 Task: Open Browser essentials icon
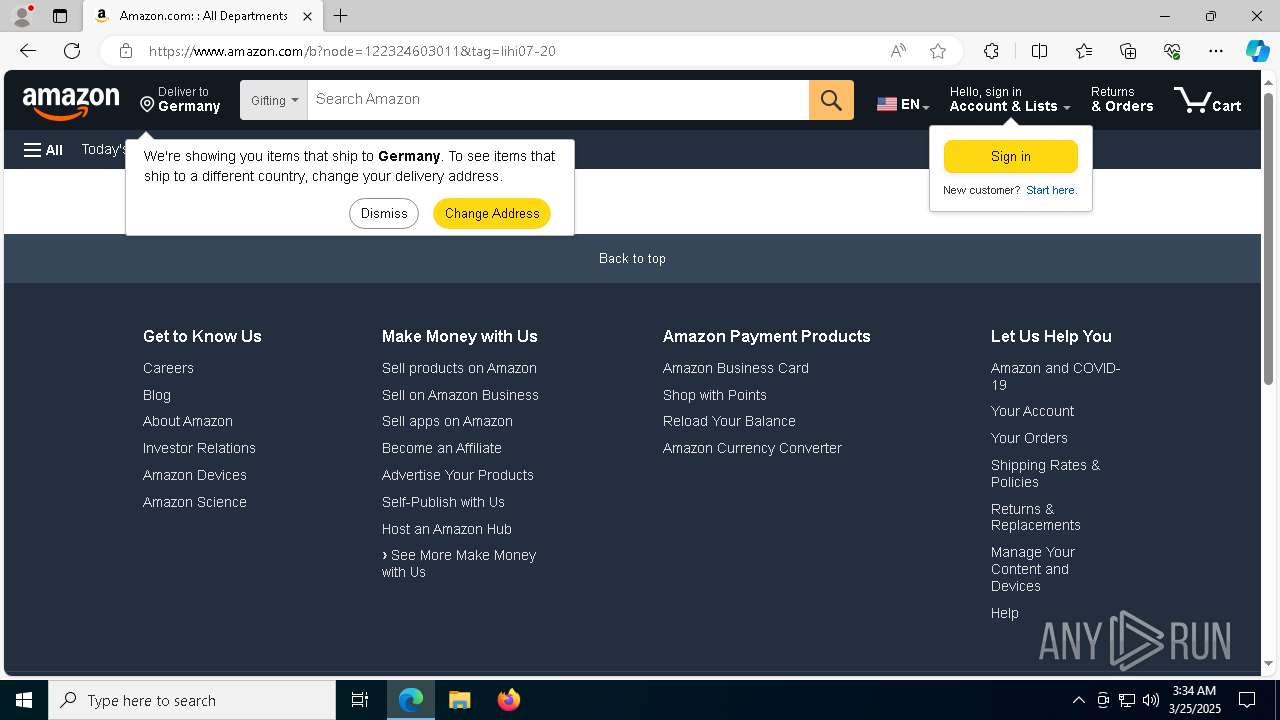coord(1172,51)
